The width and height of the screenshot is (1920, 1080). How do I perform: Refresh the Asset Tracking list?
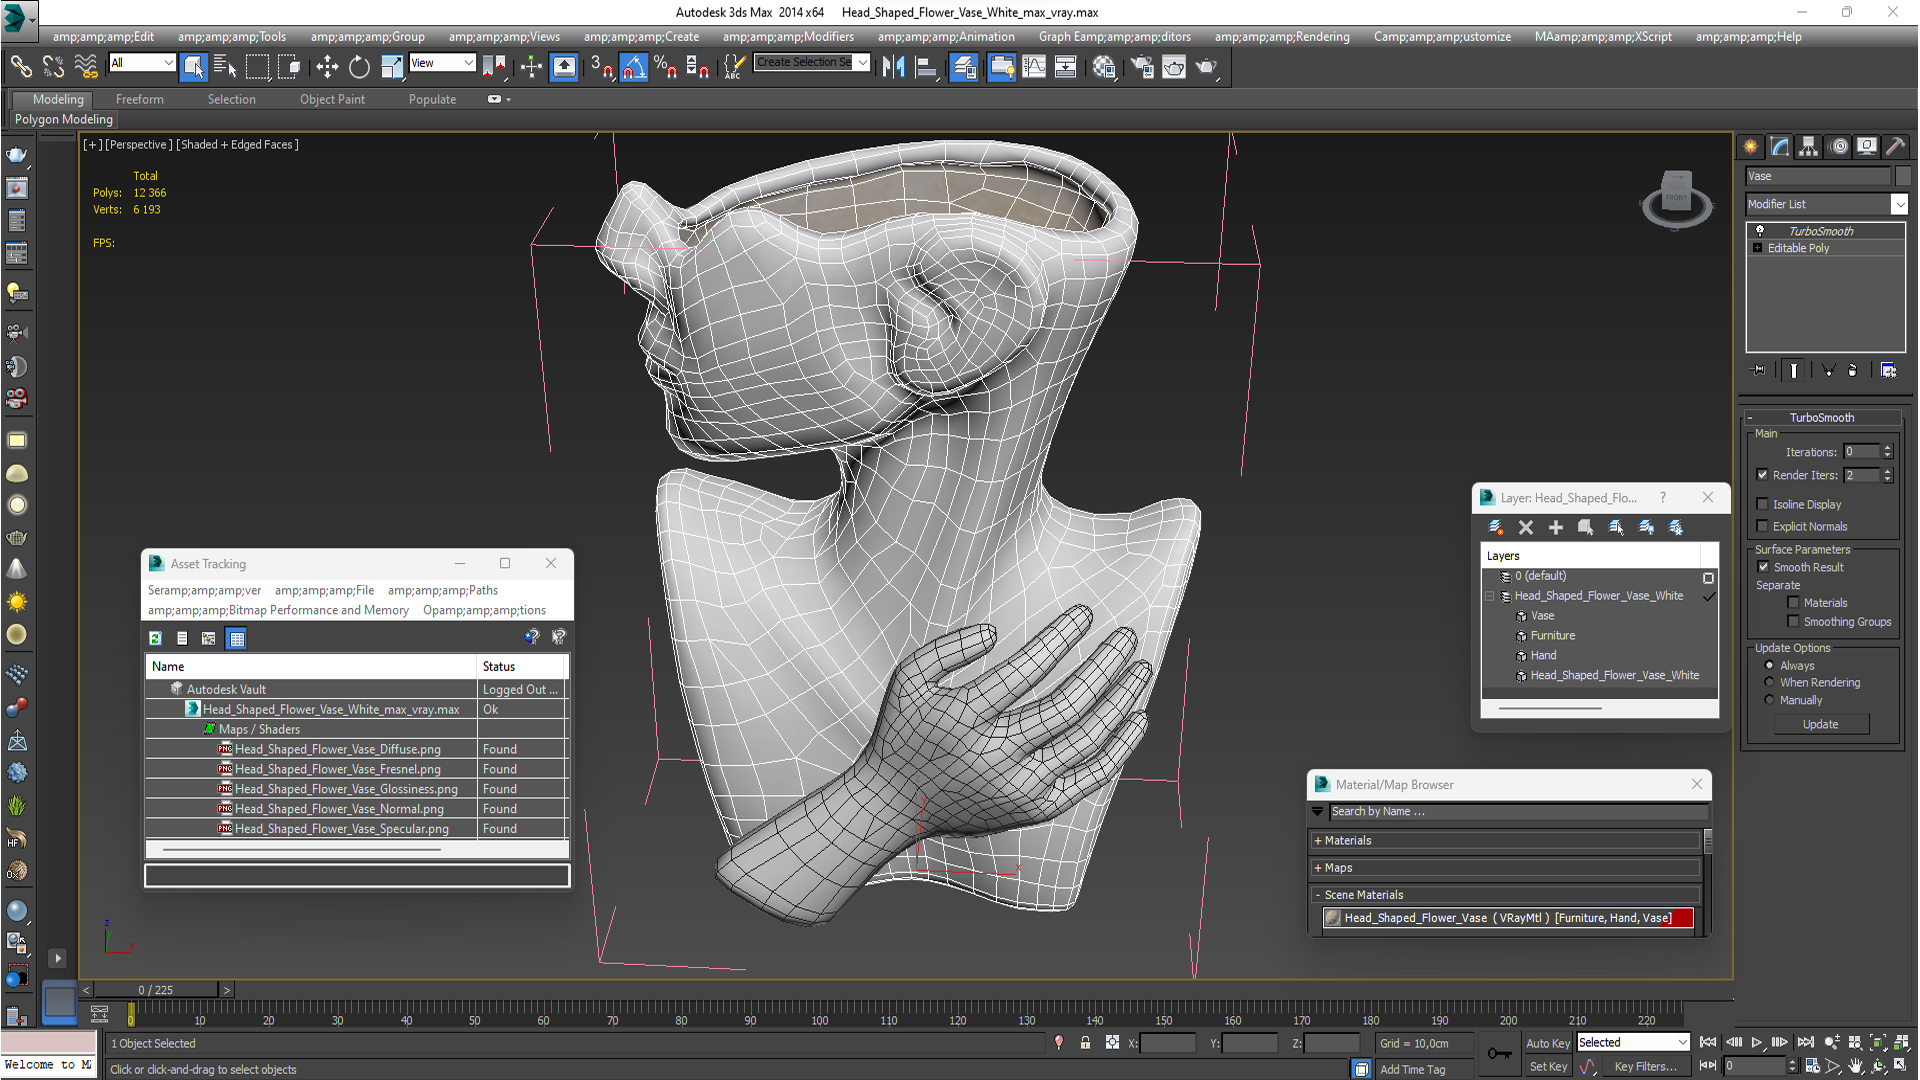[x=155, y=638]
